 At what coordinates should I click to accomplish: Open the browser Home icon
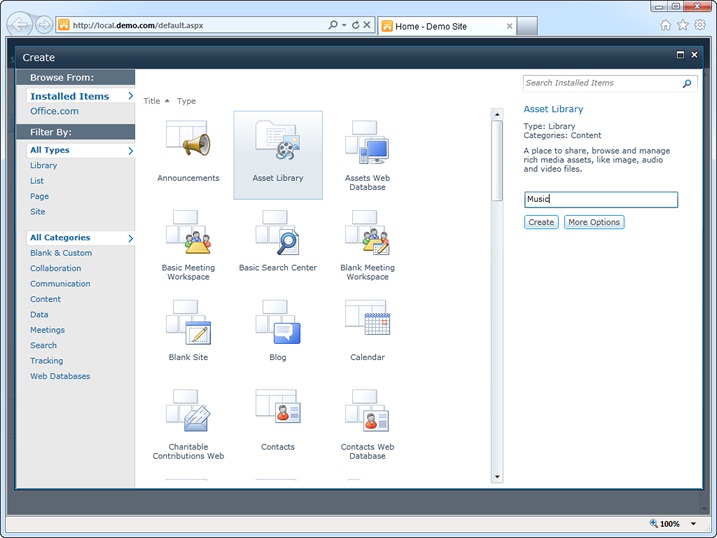pos(665,25)
